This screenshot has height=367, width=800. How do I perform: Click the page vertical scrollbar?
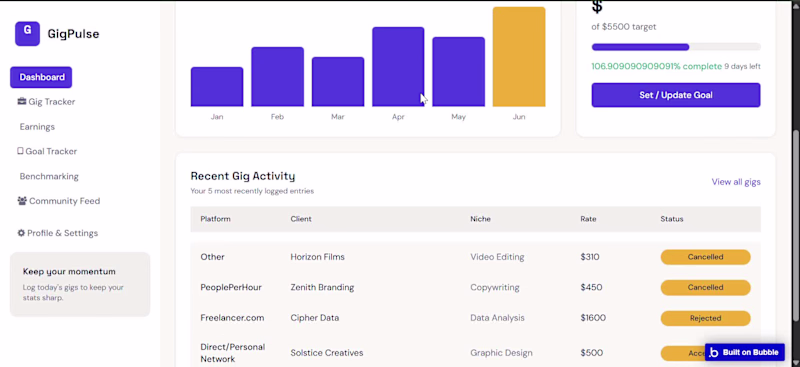click(795, 225)
